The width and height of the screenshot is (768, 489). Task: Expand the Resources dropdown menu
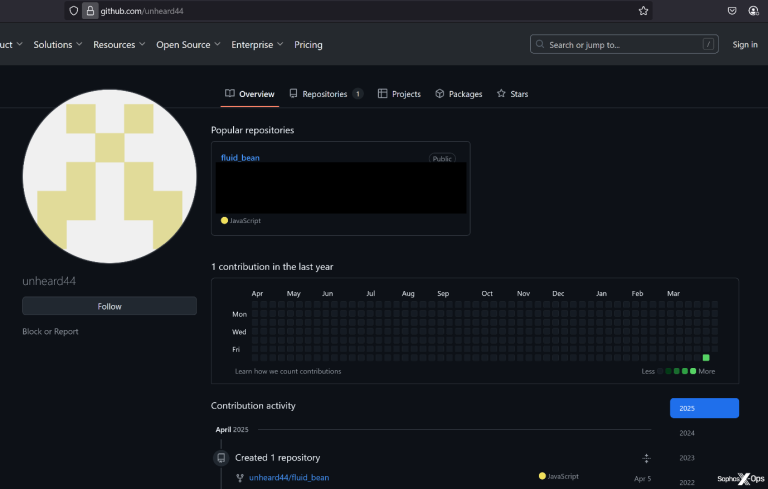pyautogui.click(x=119, y=45)
